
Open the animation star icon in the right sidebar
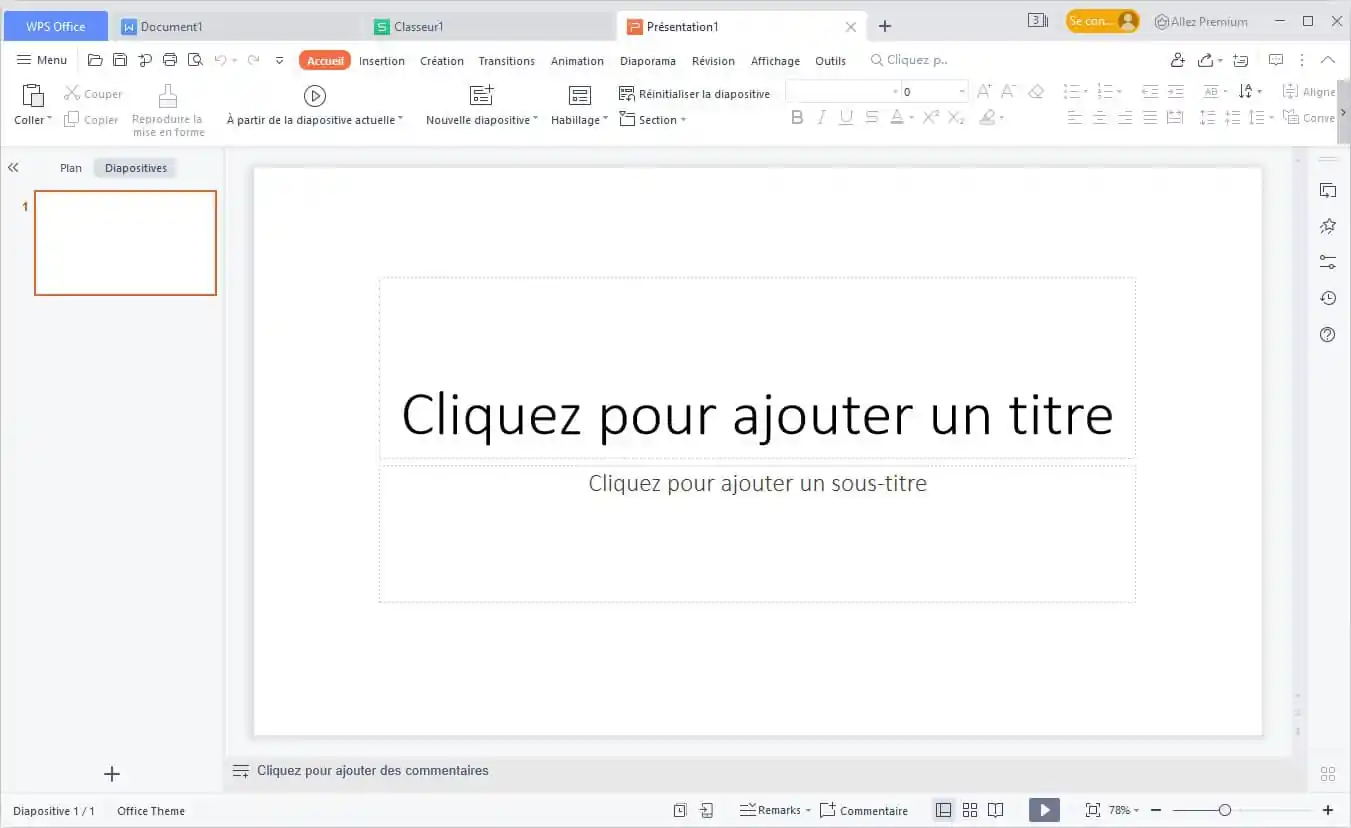coord(1328,227)
